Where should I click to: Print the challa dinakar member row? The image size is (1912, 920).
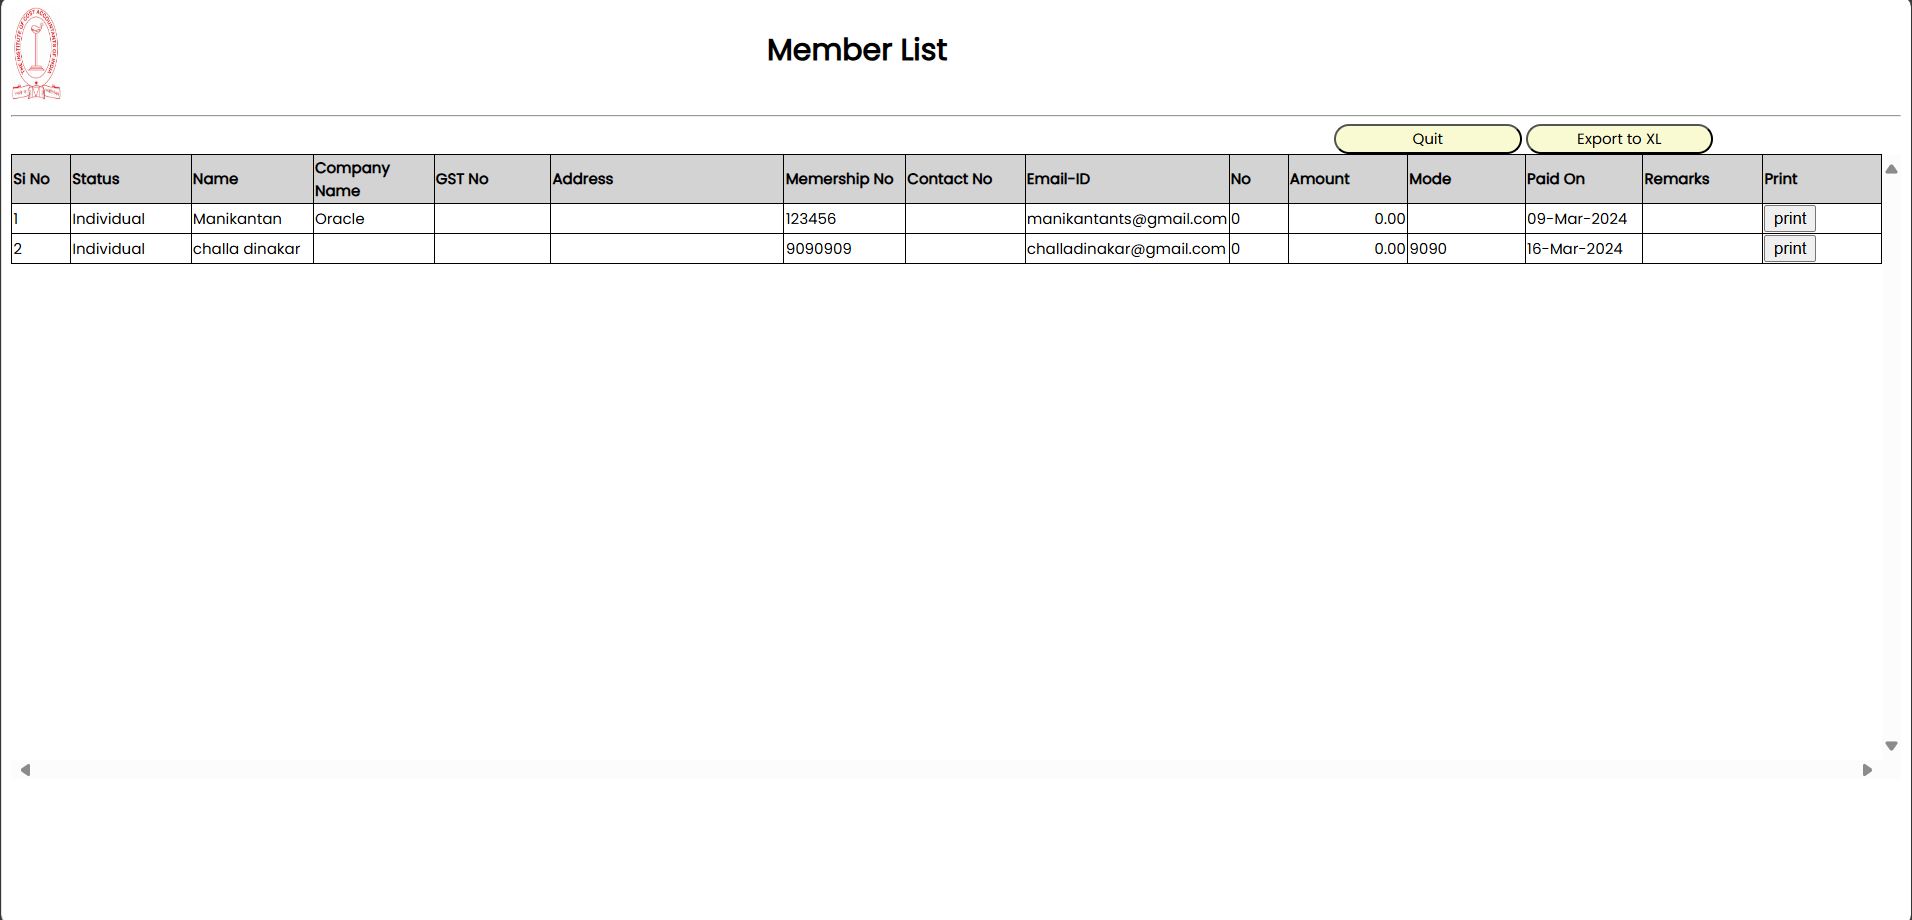1789,249
